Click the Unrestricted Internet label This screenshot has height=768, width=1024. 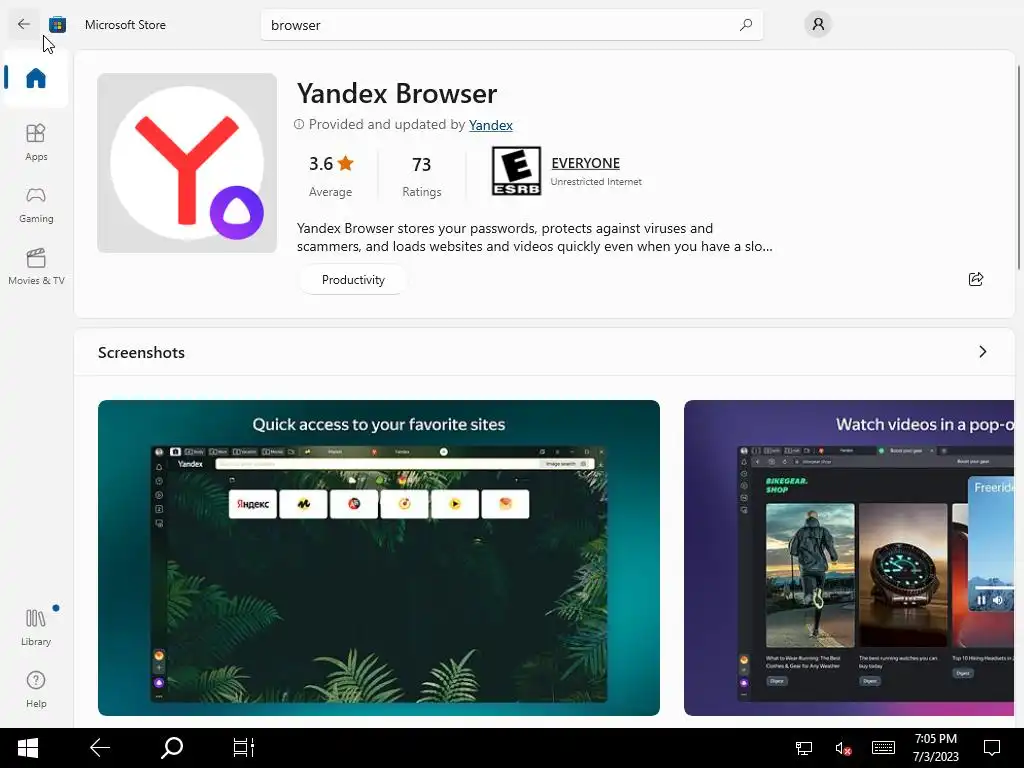tap(596, 182)
